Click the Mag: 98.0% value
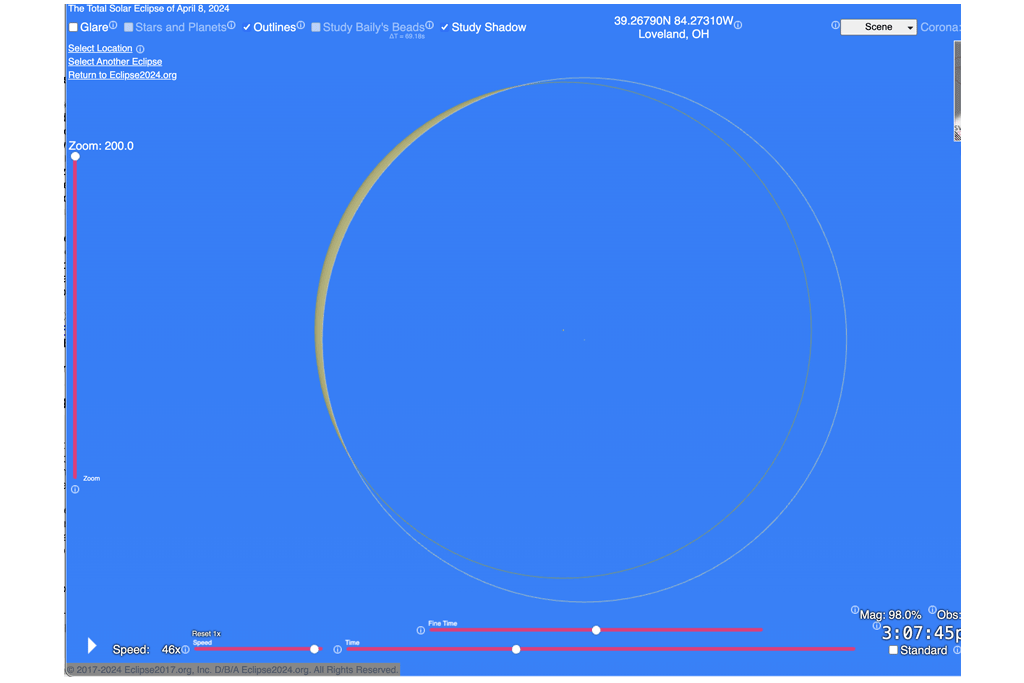 tap(890, 615)
